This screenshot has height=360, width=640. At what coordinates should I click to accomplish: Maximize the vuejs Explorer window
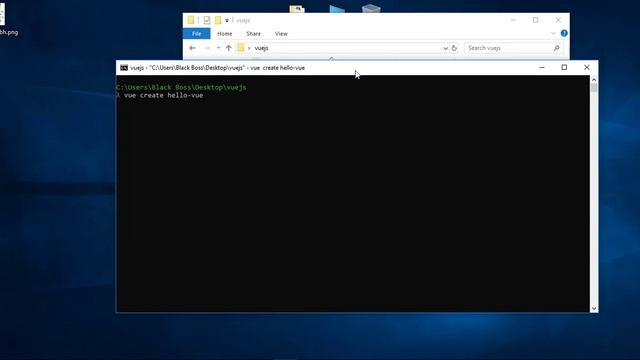pos(536,20)
